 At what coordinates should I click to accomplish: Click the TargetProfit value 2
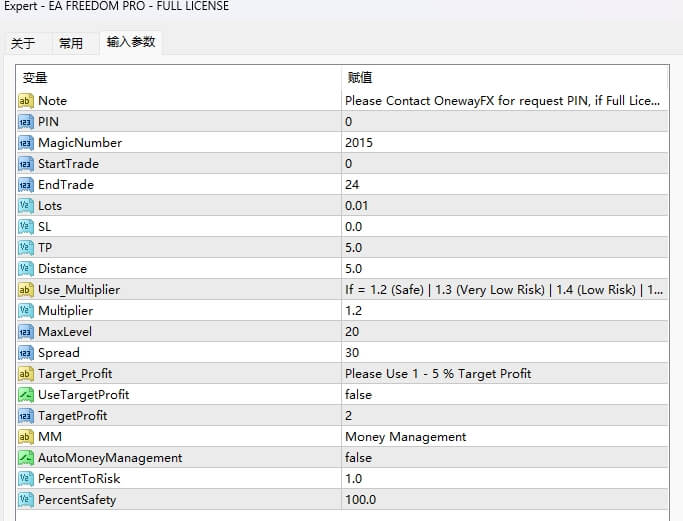[349, 416]
